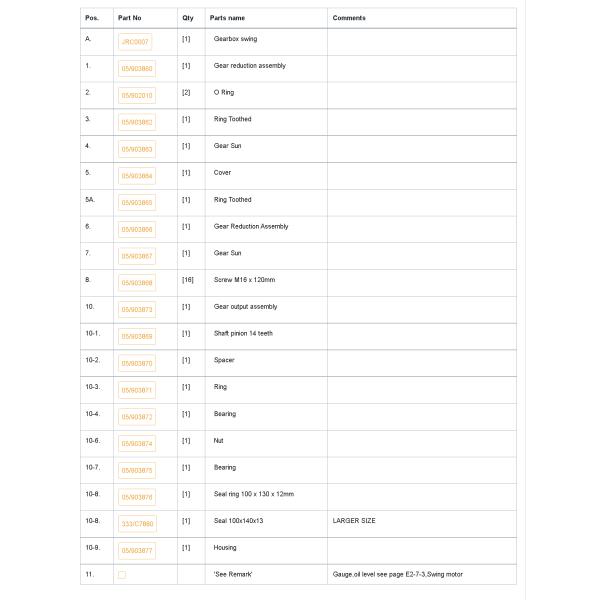Viewport: 600px width, 600px height.
Task: Click part 05/903860 for gear reduction assembly
Action: point(137,69)
